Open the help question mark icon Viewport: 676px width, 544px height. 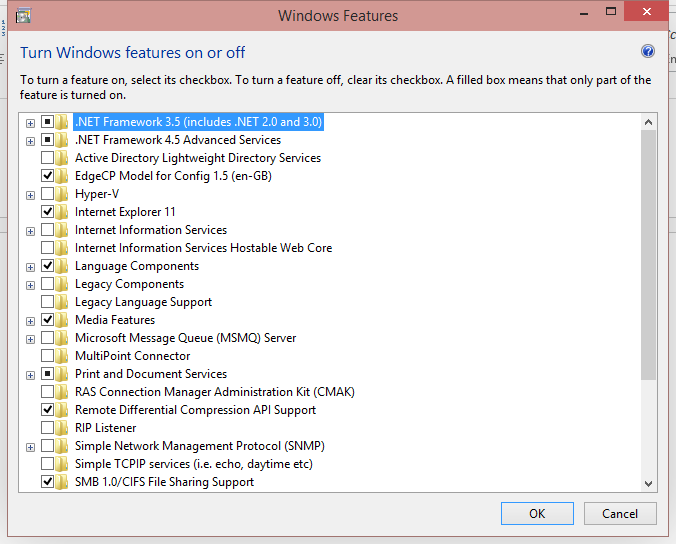648,52
